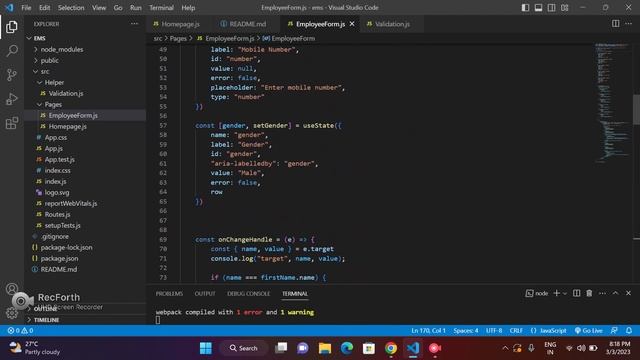The image size is (640, 360).
Task: Toggle the primary side bar layout icon
Action: coord(525,8)
